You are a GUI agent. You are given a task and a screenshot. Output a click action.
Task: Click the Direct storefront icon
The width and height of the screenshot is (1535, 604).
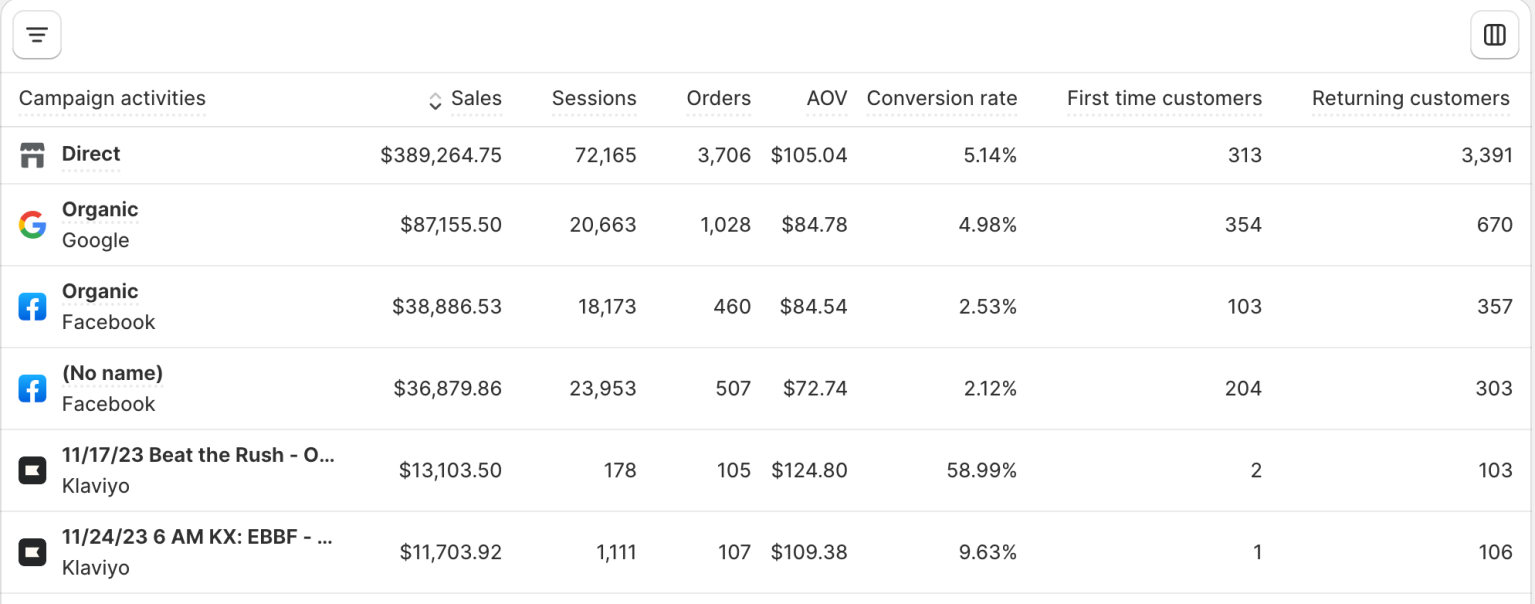click(33, 155)
